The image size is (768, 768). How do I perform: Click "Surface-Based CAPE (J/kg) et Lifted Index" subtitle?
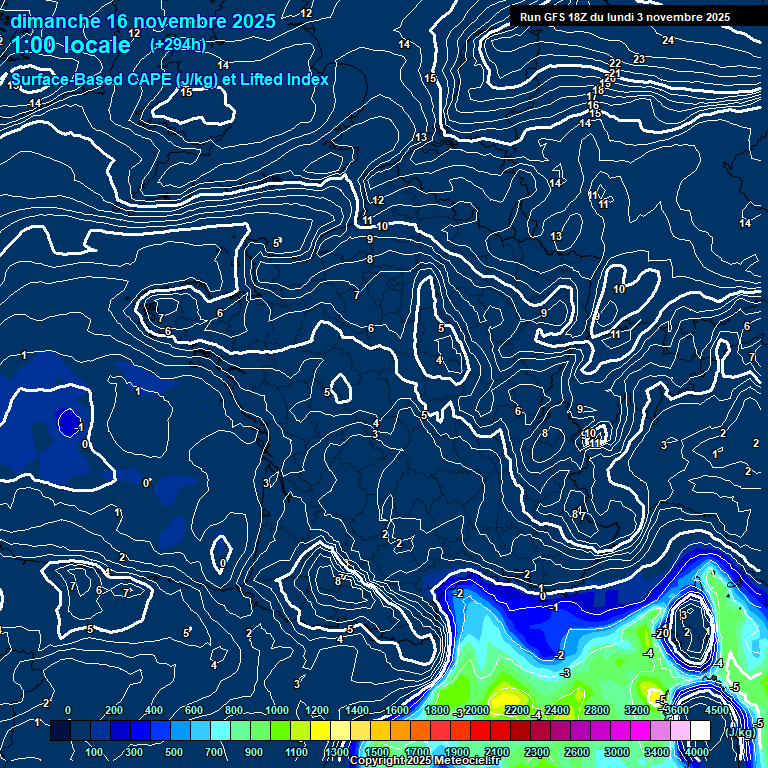tap(169, 79)
